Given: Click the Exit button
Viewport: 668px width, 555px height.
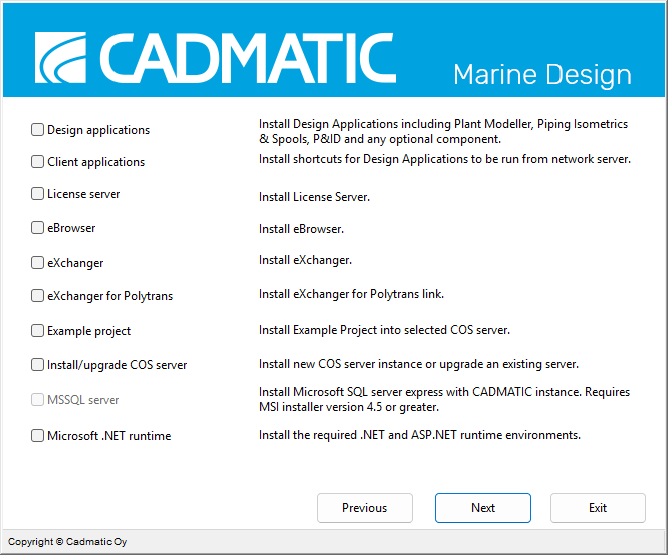Looking at the screenshot, I should pos(597,508).
